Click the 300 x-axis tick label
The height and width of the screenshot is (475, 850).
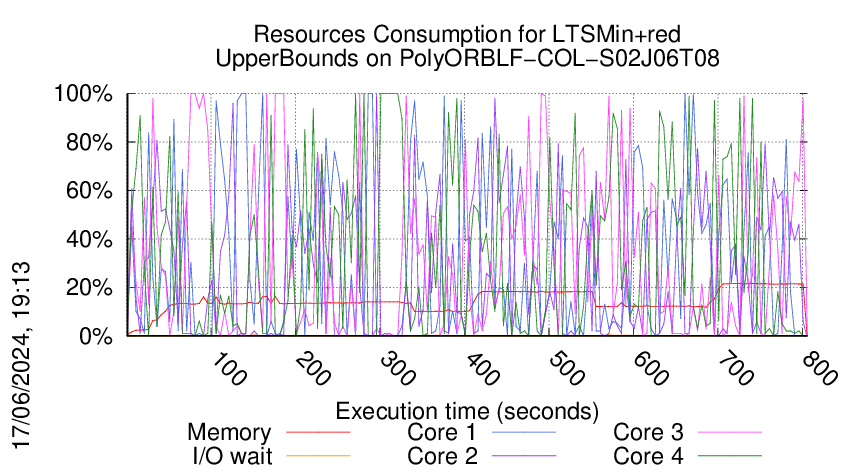click(397, 370)
